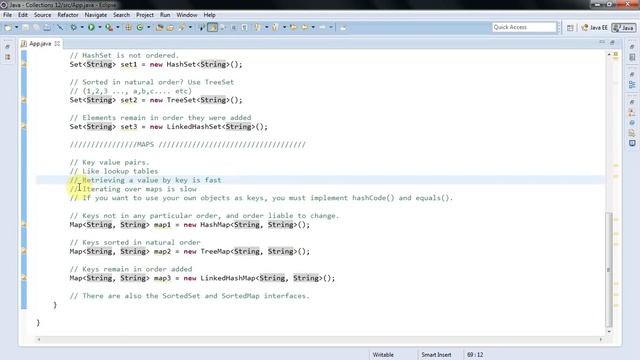
Task: Open the Window menu
Action: (x=187, y=15)
